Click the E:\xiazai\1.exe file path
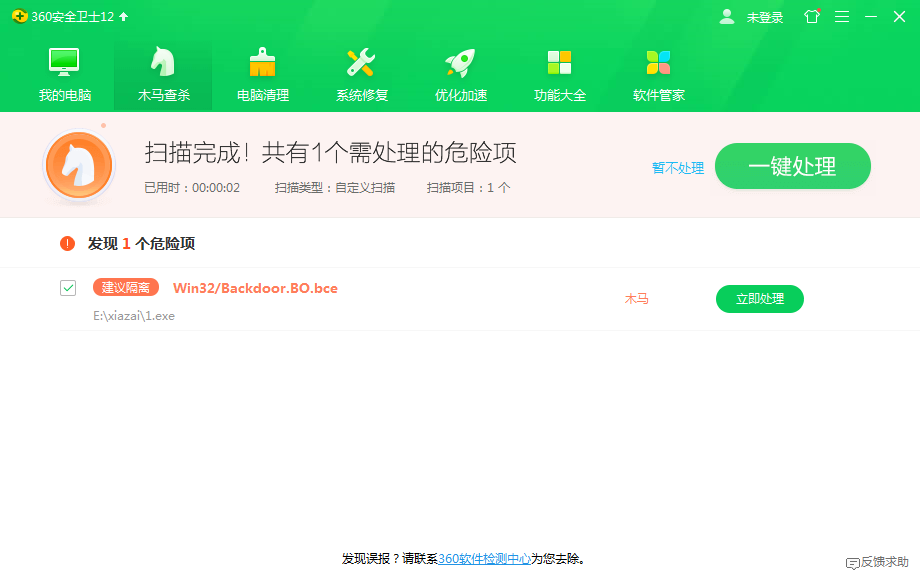 point(134,316)
